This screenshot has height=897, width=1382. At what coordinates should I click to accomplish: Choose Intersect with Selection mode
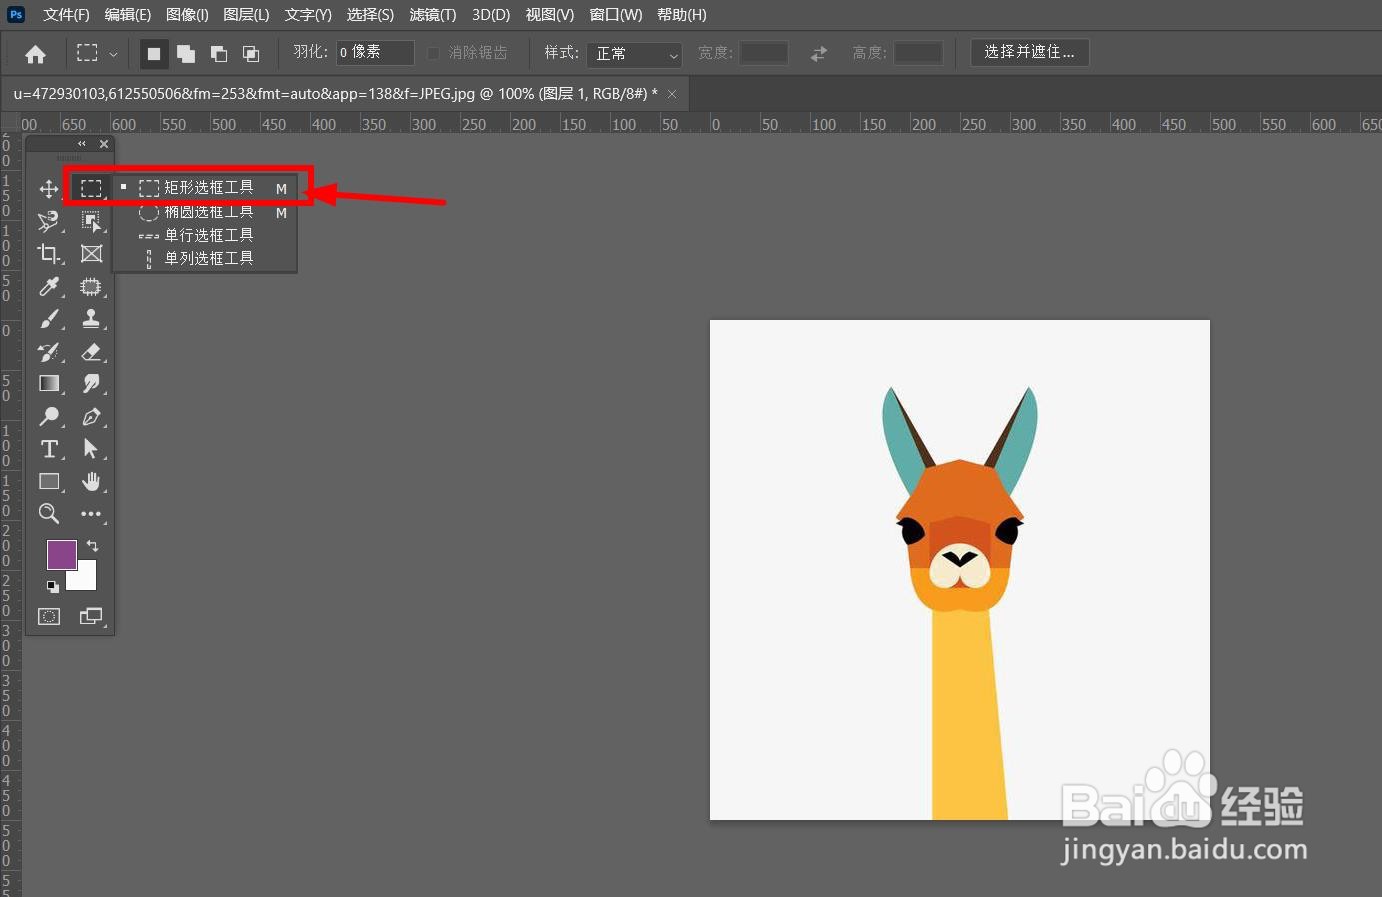(251, 54)
